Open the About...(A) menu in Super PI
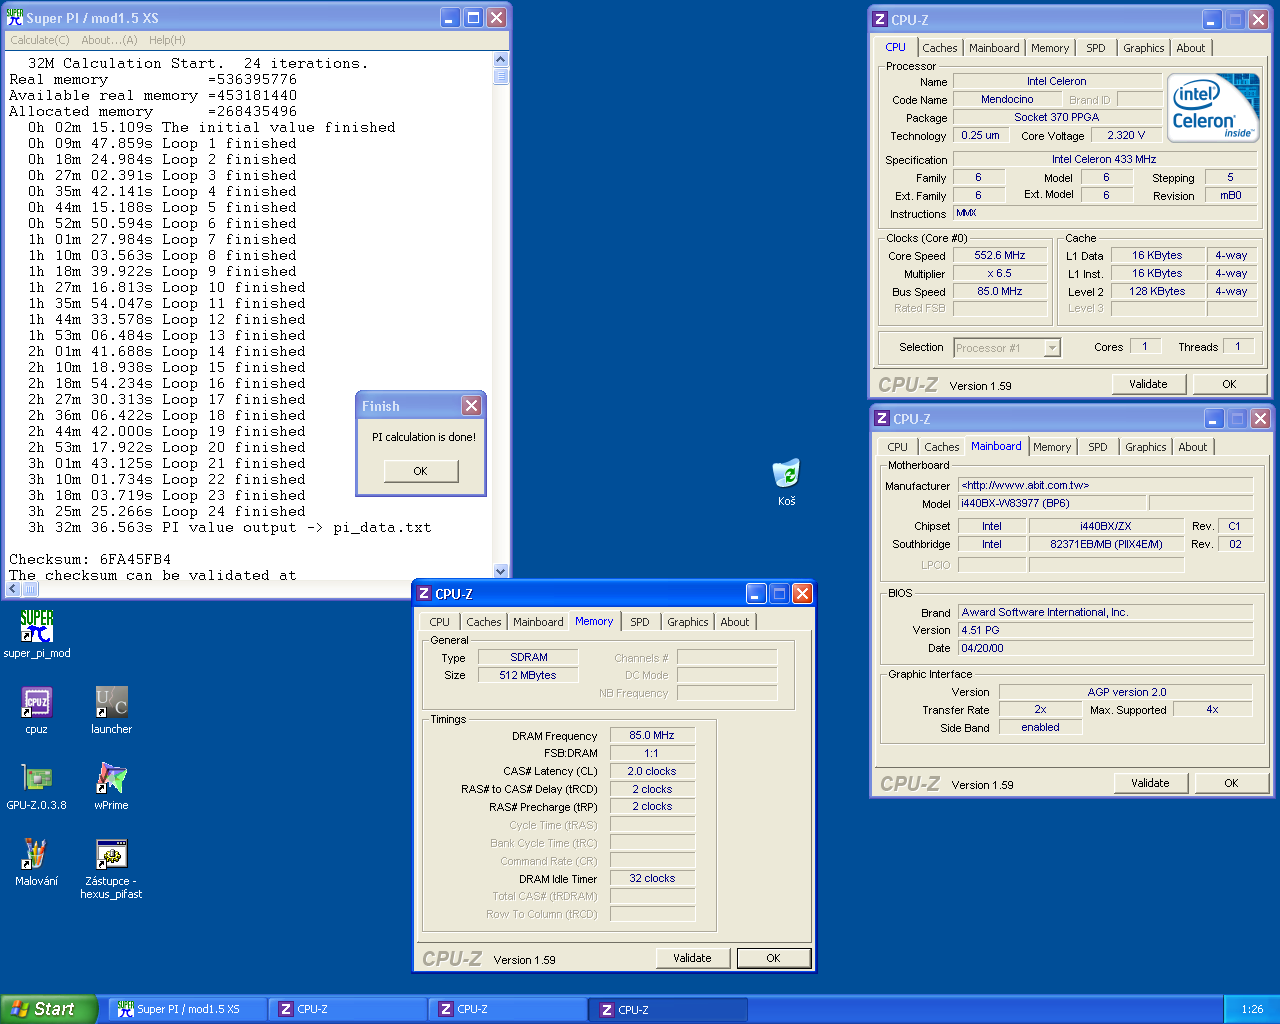The height and width of the screenshot is (1024, 1280). pyautogui.click(x=109, y=40)
